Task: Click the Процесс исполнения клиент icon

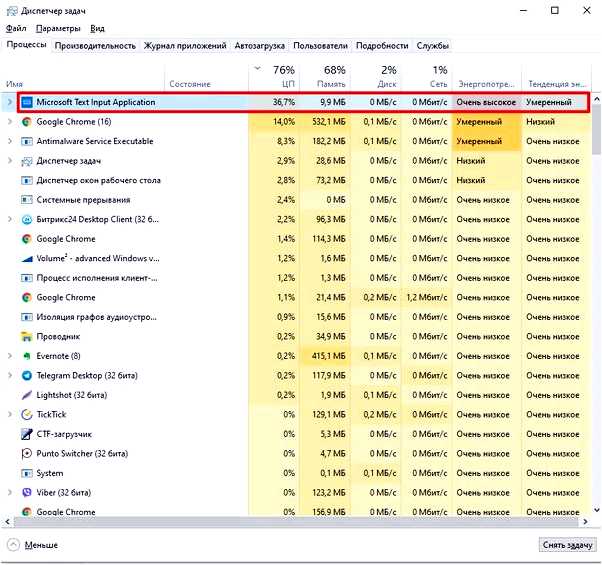Action: (x=26, y=278)
